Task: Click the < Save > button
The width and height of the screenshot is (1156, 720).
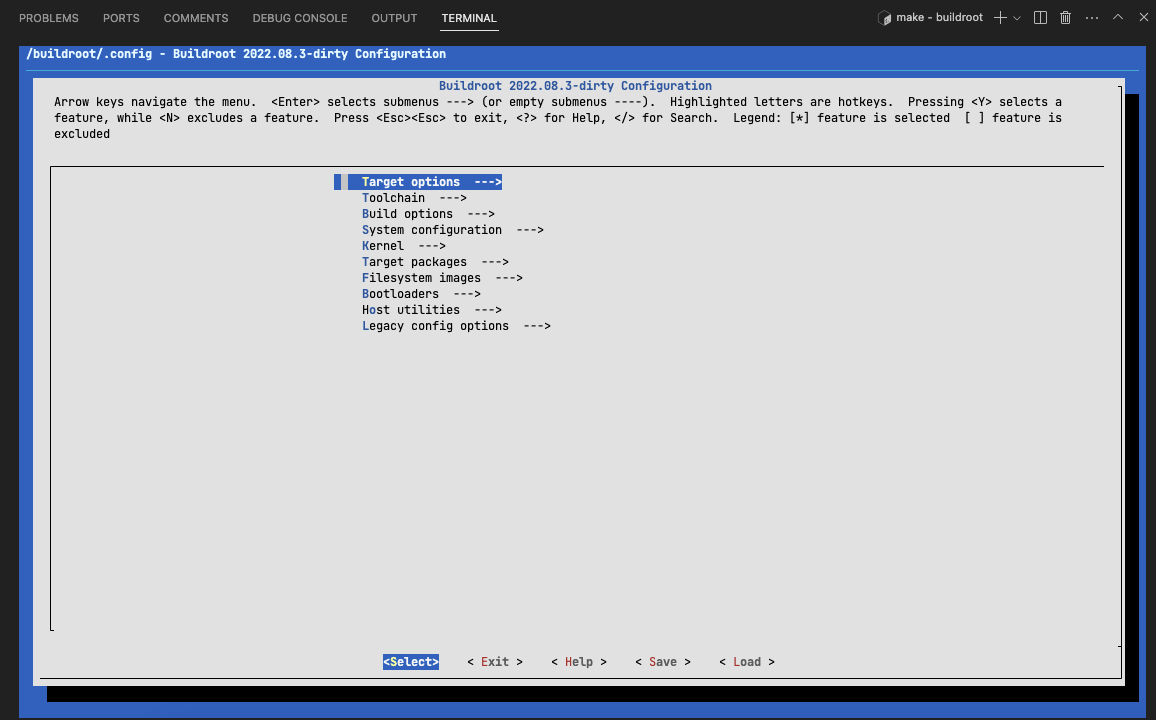Action: (x=663, y=662)
